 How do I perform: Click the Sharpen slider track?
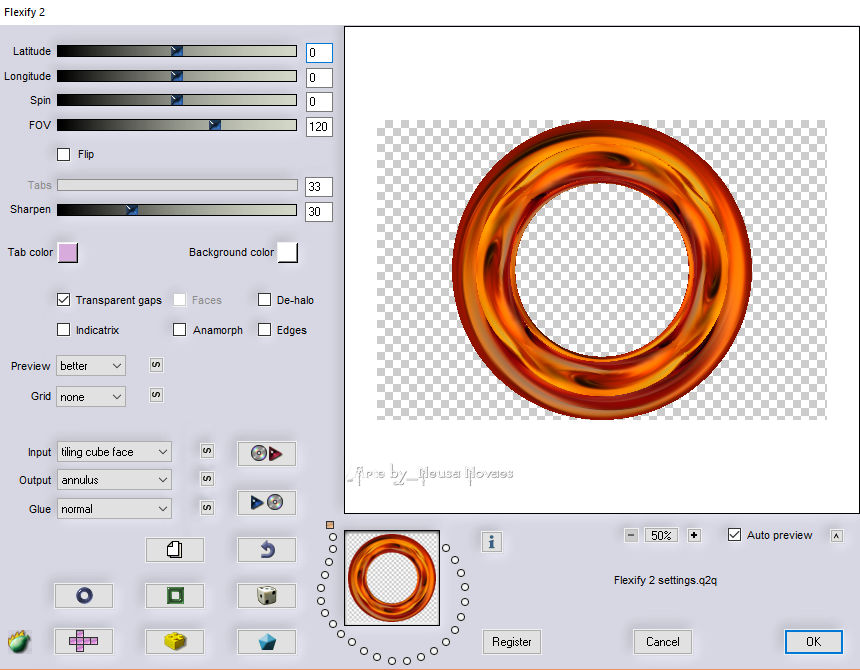pos(177,209)
